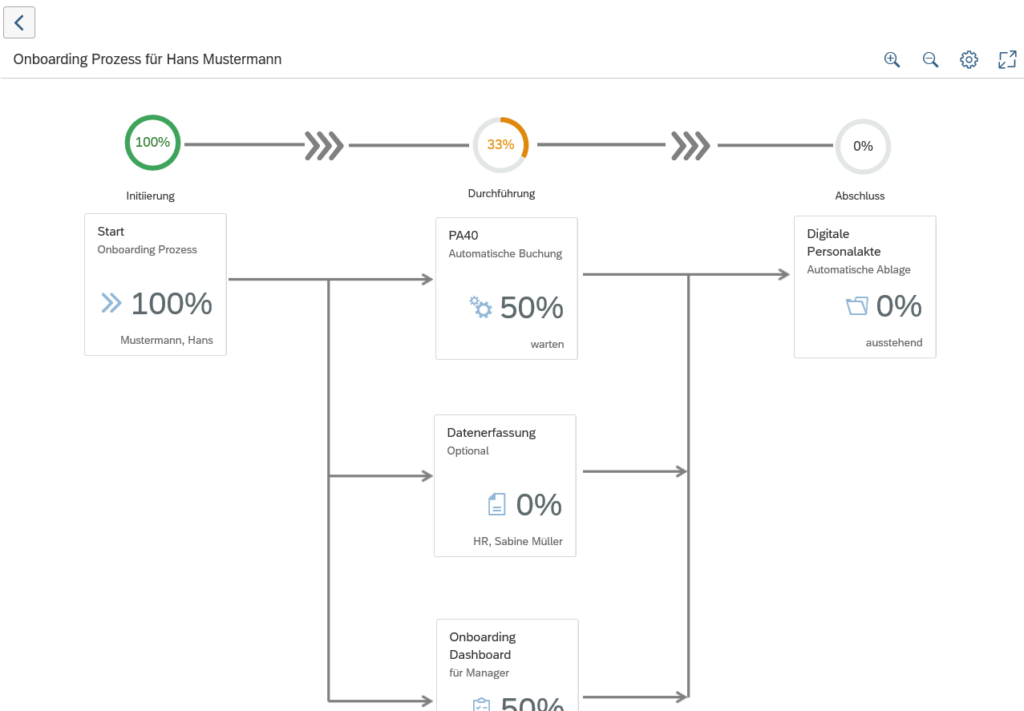1024x711 pixels.
Task: Open the Start Onboarding Prozess node
Action: point(155,284)
